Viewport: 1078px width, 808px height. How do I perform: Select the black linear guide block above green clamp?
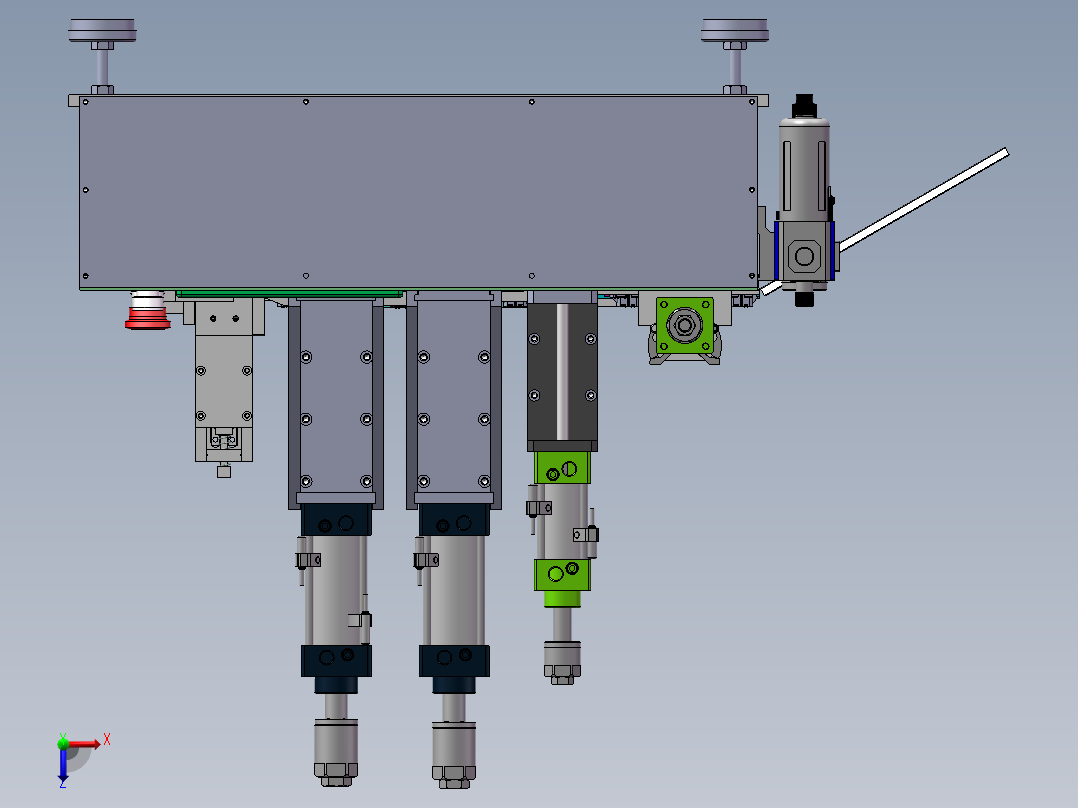click(x=562, y=377)
